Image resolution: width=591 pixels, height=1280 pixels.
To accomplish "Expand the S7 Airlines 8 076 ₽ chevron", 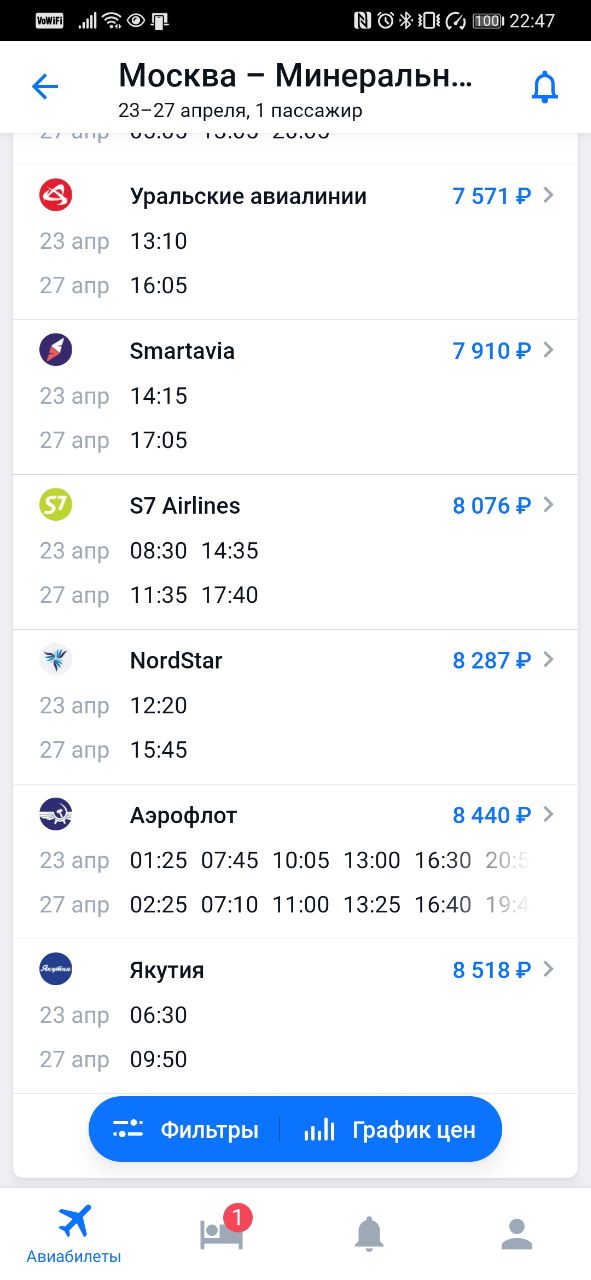I will [548, 506].
